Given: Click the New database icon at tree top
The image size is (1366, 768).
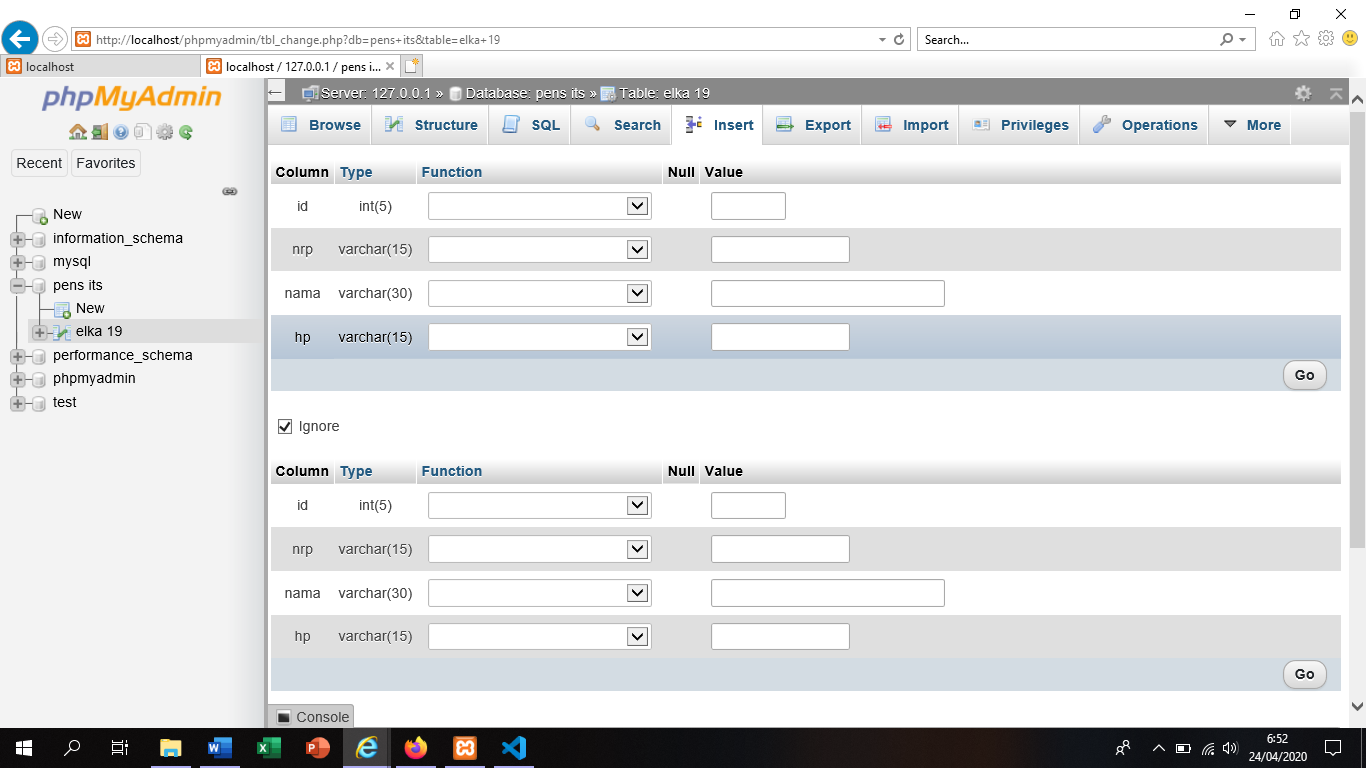Looking at the screenshot, I should (40, 215).
